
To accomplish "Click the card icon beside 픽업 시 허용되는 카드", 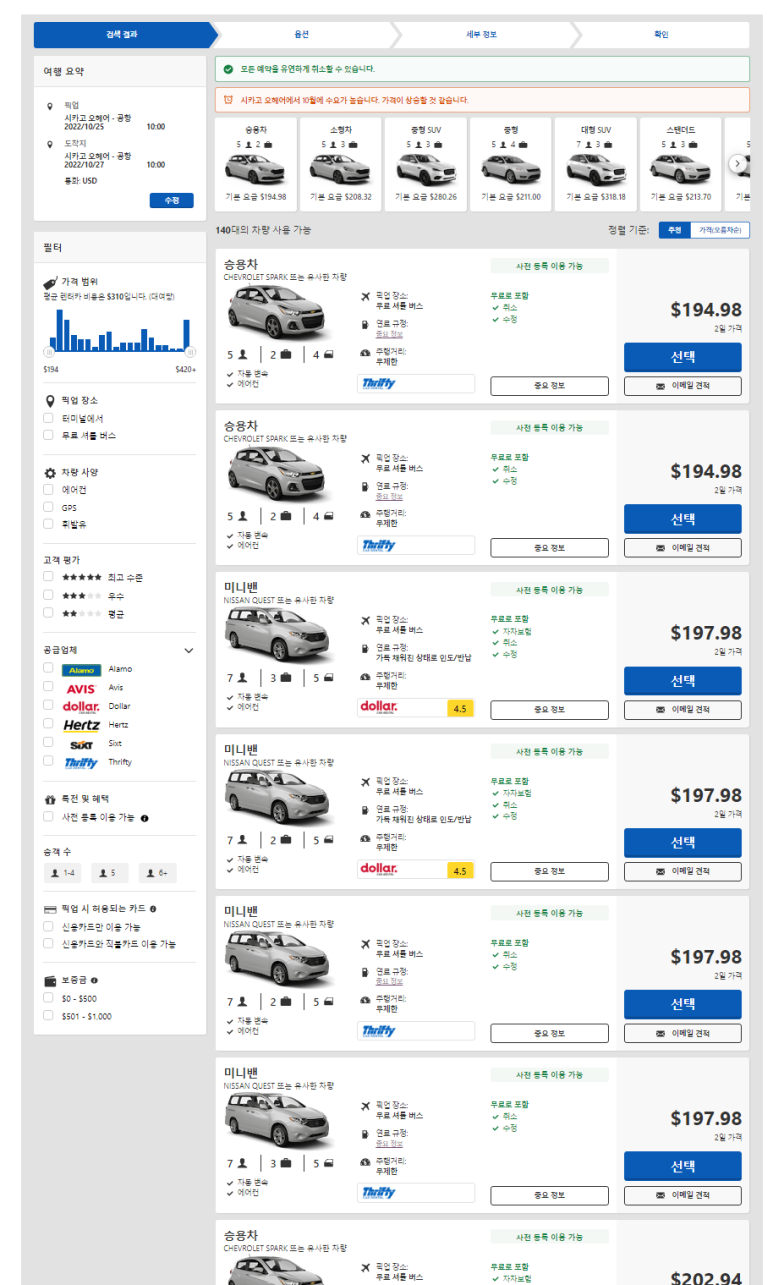I will (50, 909).
